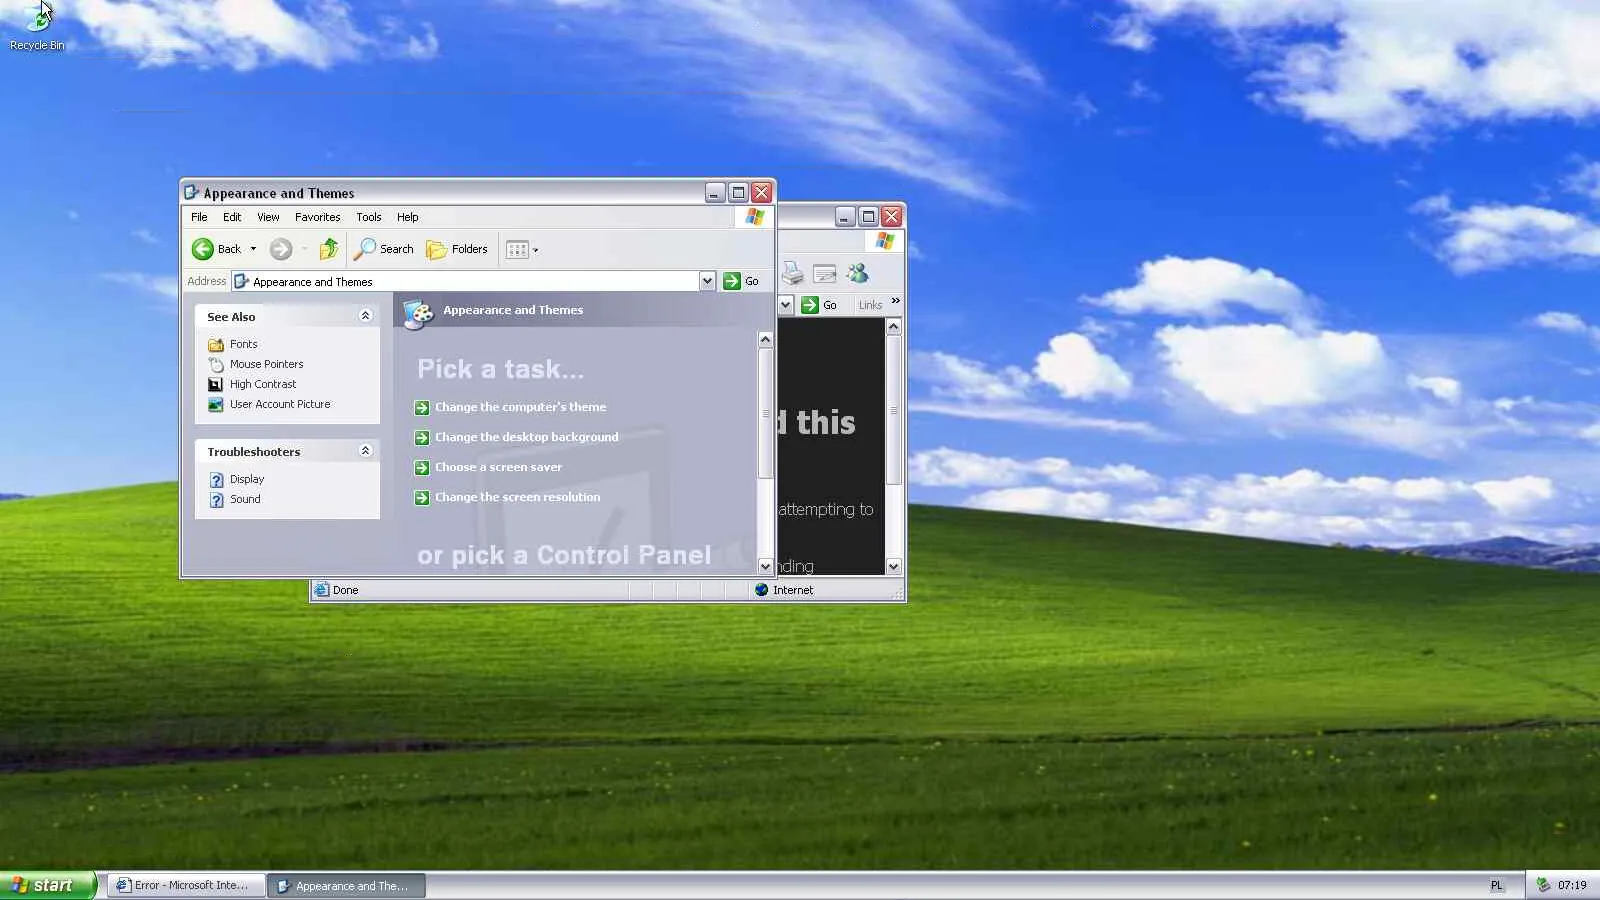1600x900 pixels.
Task: Expand the Links bar chevron in Internet Explorer
Action: tap(895, 301)
